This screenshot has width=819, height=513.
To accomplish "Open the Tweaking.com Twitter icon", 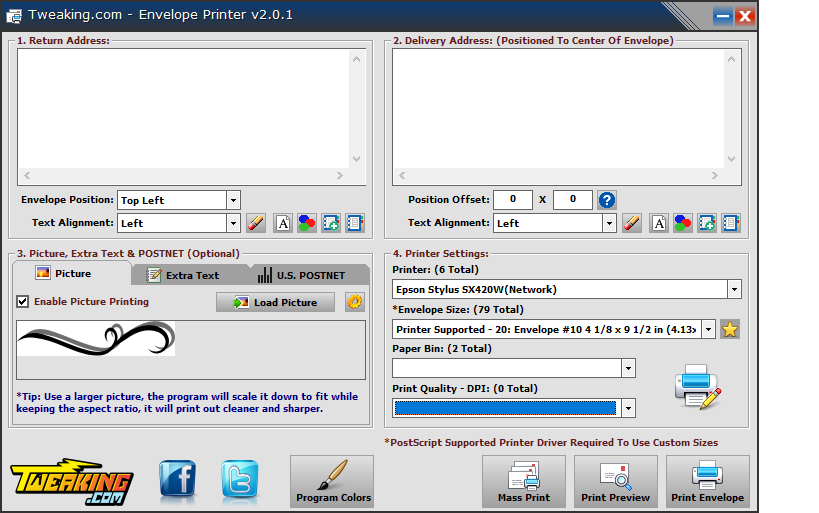I will [x=239, y=481].
